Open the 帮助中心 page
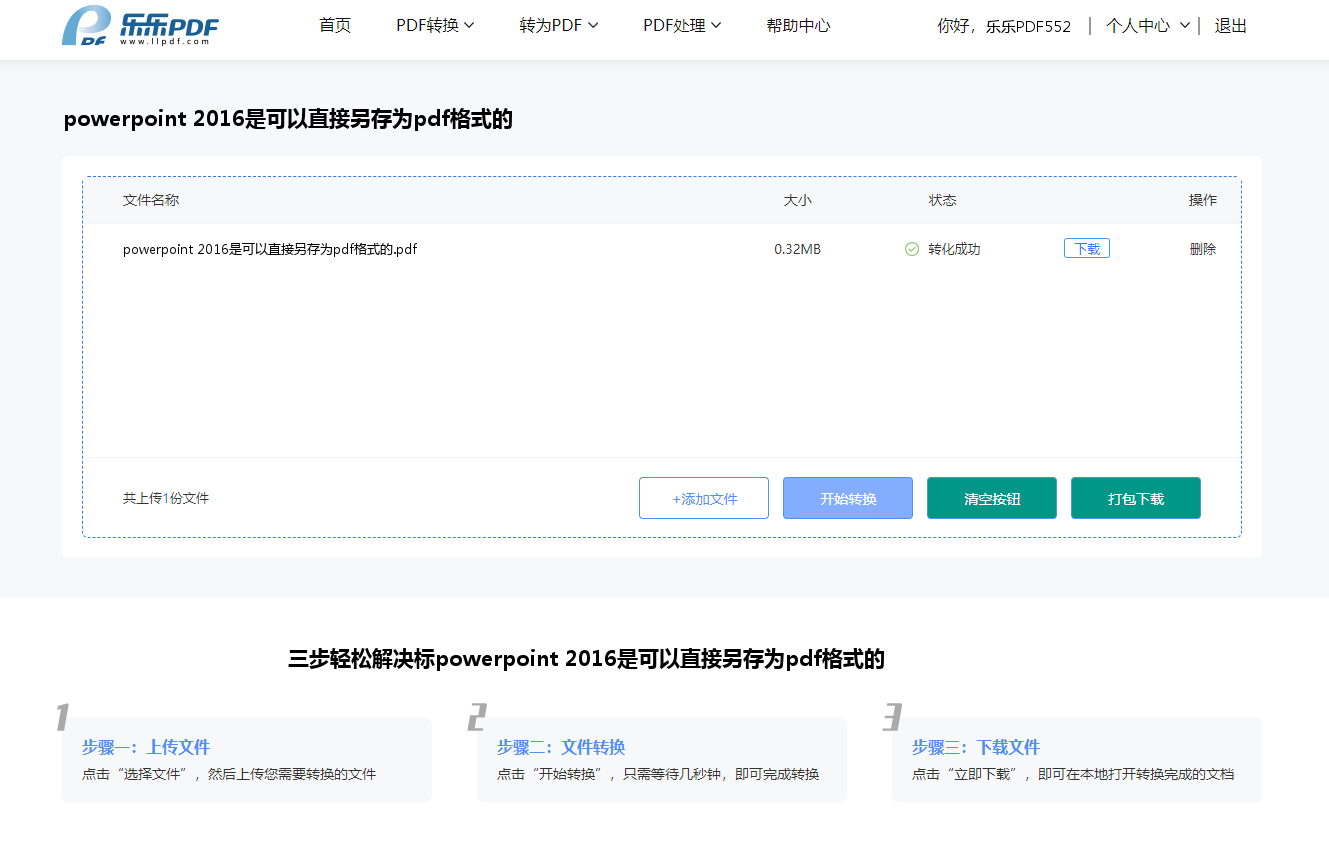 (798, 26)
